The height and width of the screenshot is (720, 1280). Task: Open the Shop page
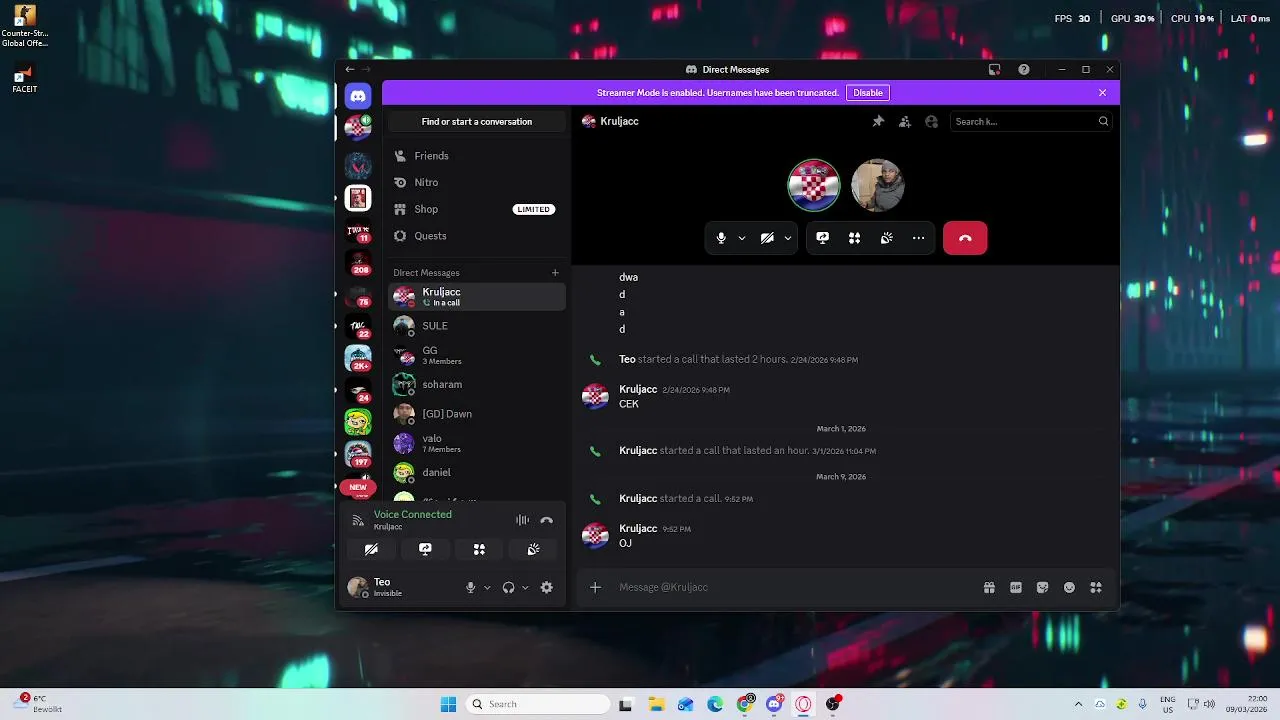[476, 209]
